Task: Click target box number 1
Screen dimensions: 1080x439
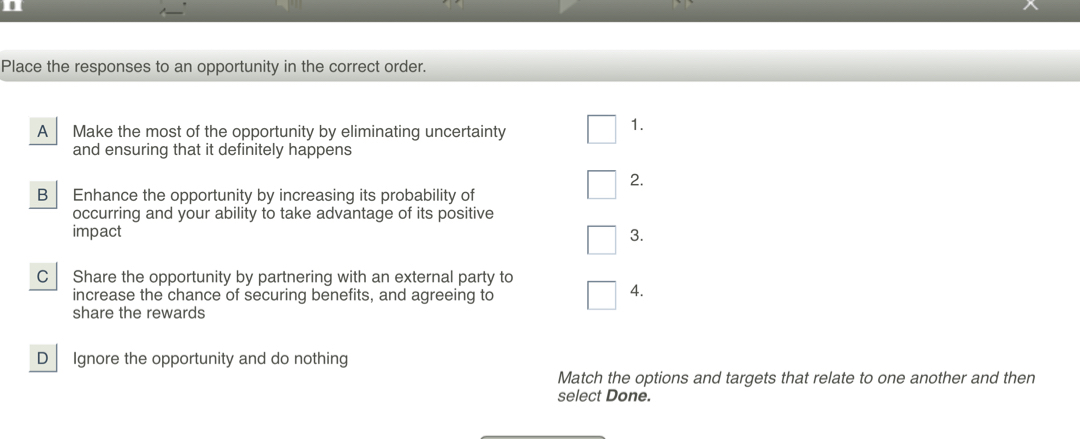Action: 601,129
